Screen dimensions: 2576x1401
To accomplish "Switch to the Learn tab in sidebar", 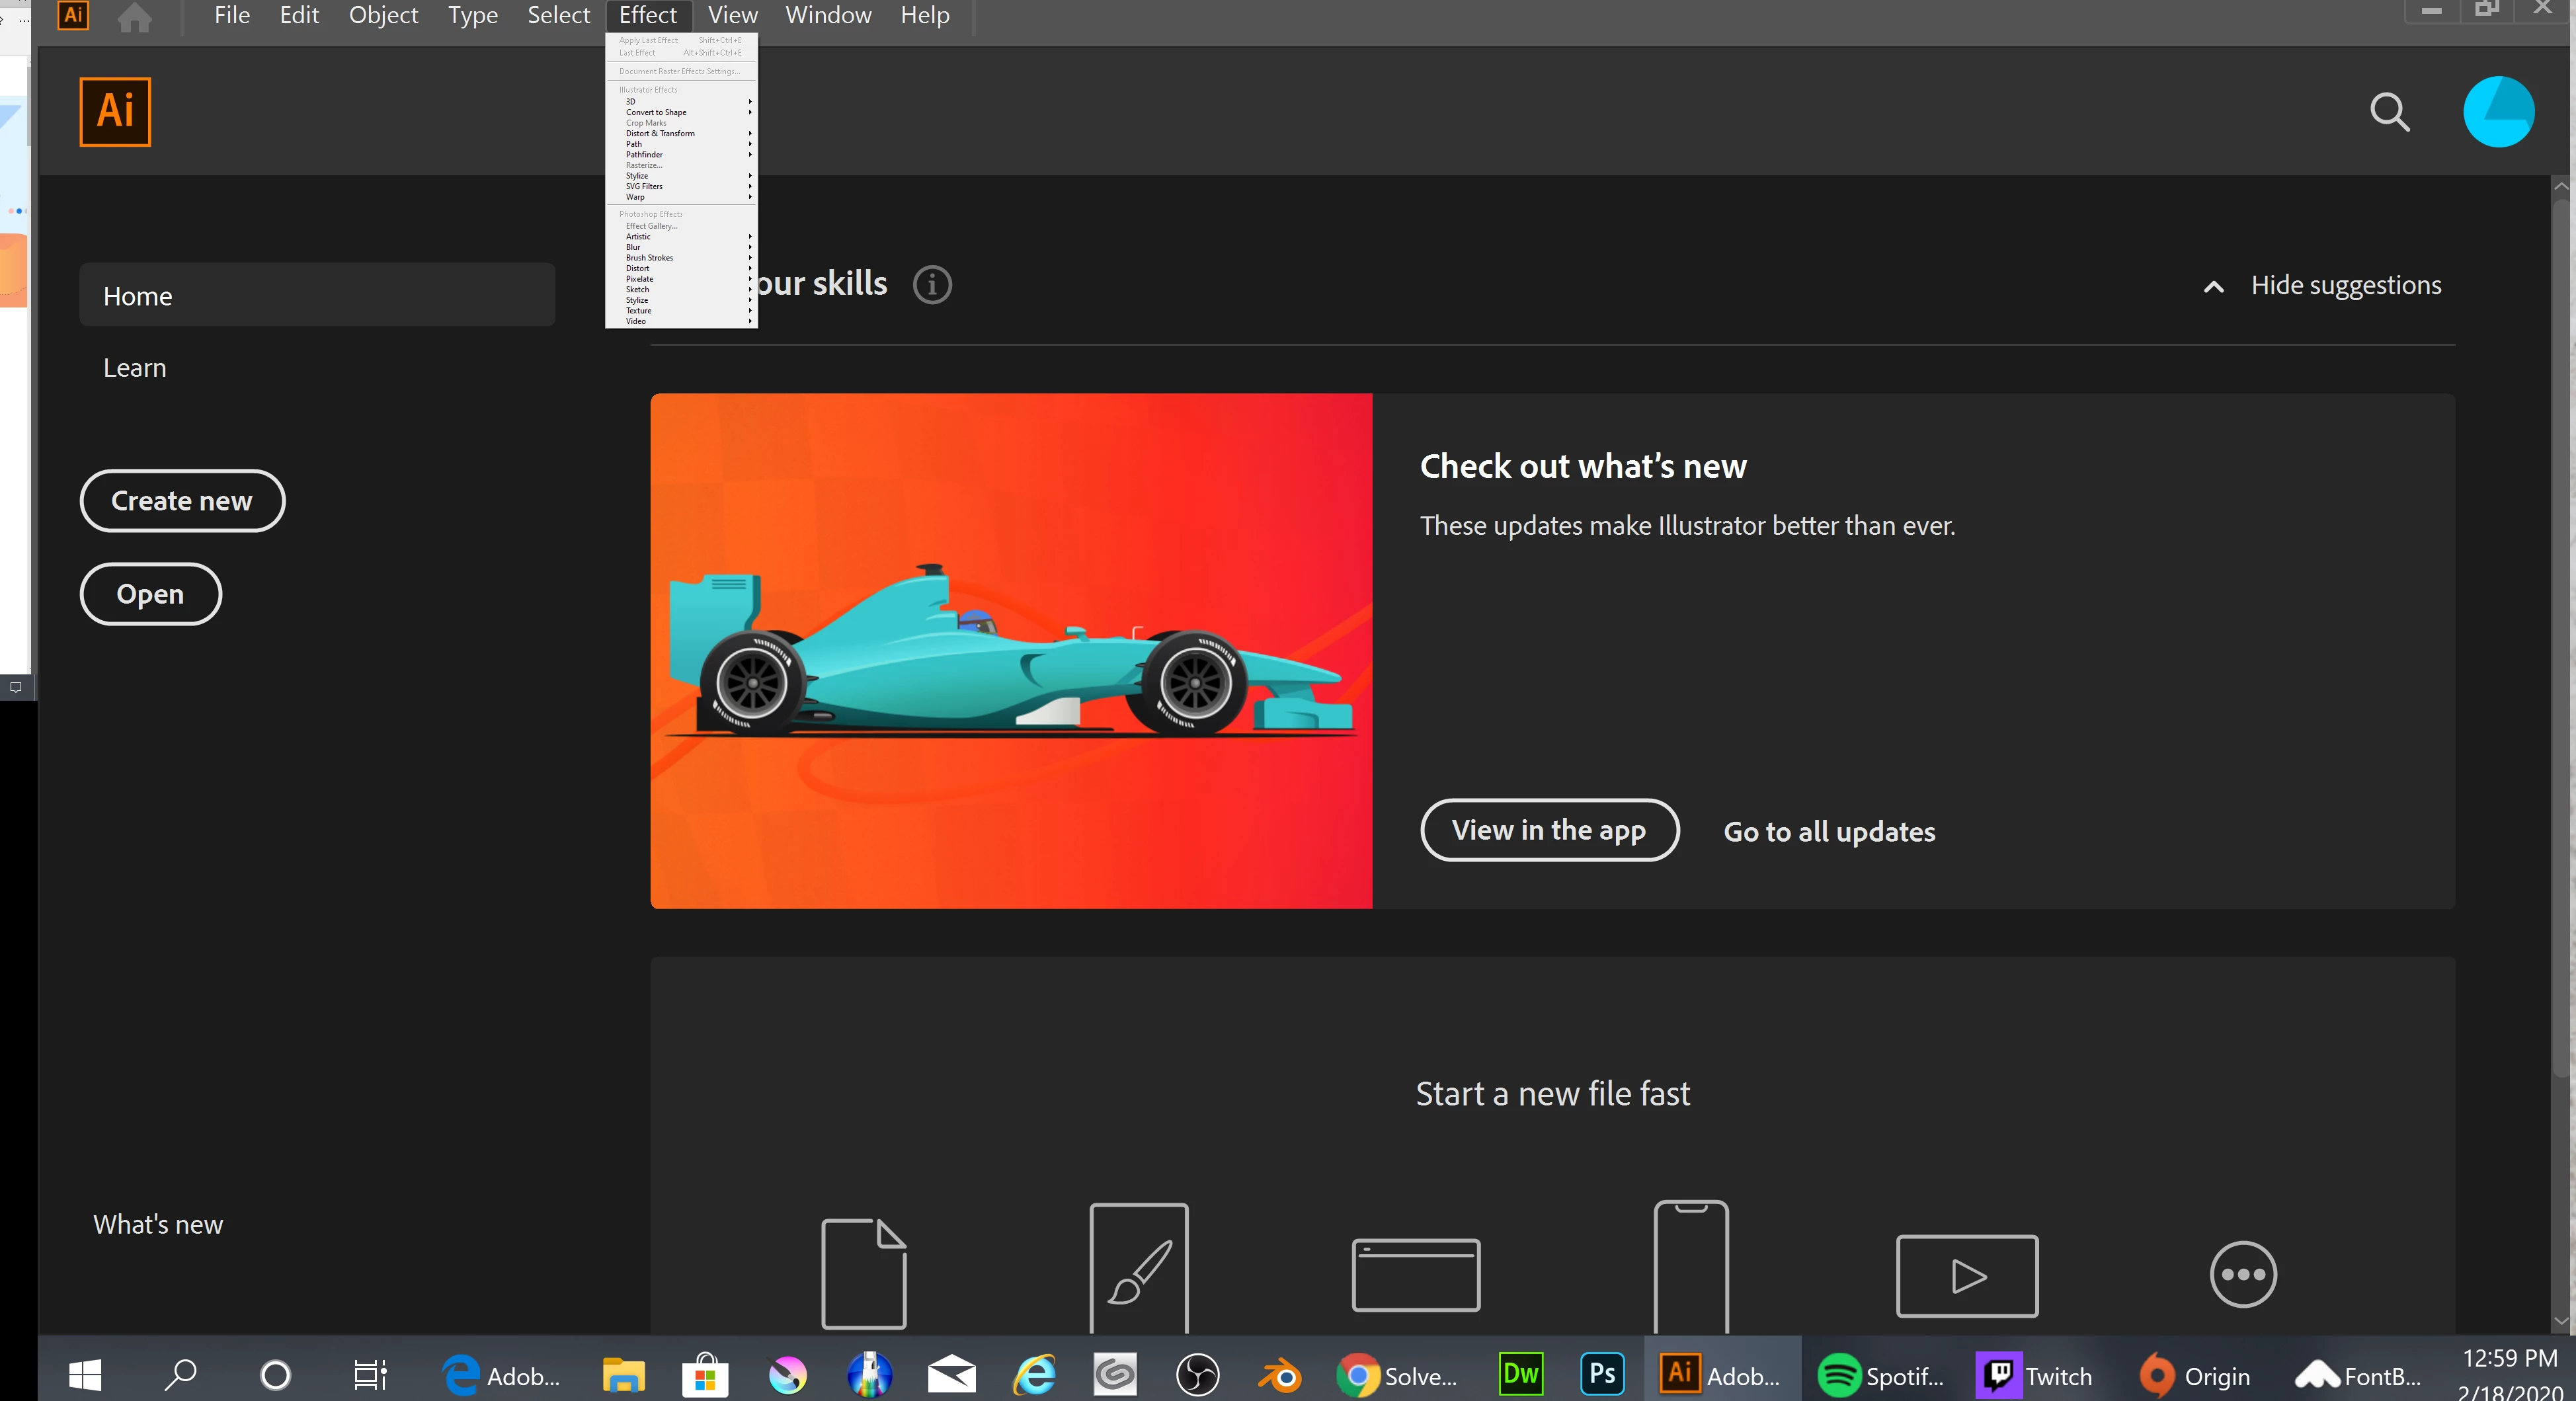I will tap(135, 368).
